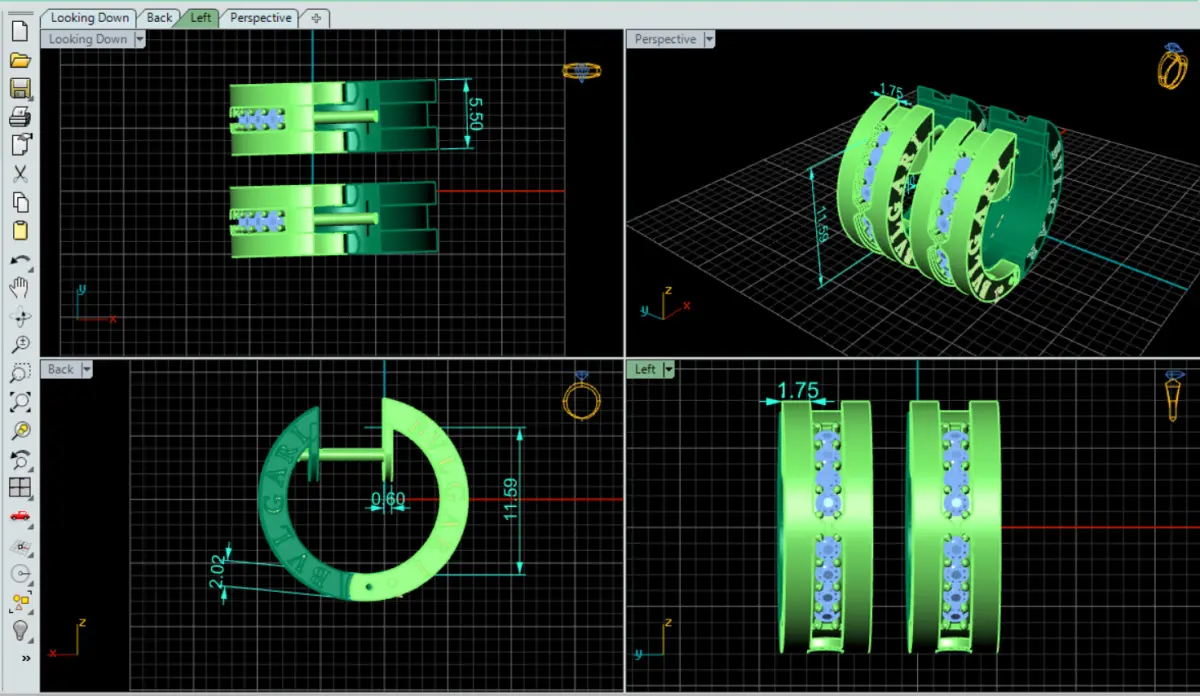Viewport: 1200px width, 696px height.
Task: Click the four-viewport layout icon
Action: pos(19,488)
